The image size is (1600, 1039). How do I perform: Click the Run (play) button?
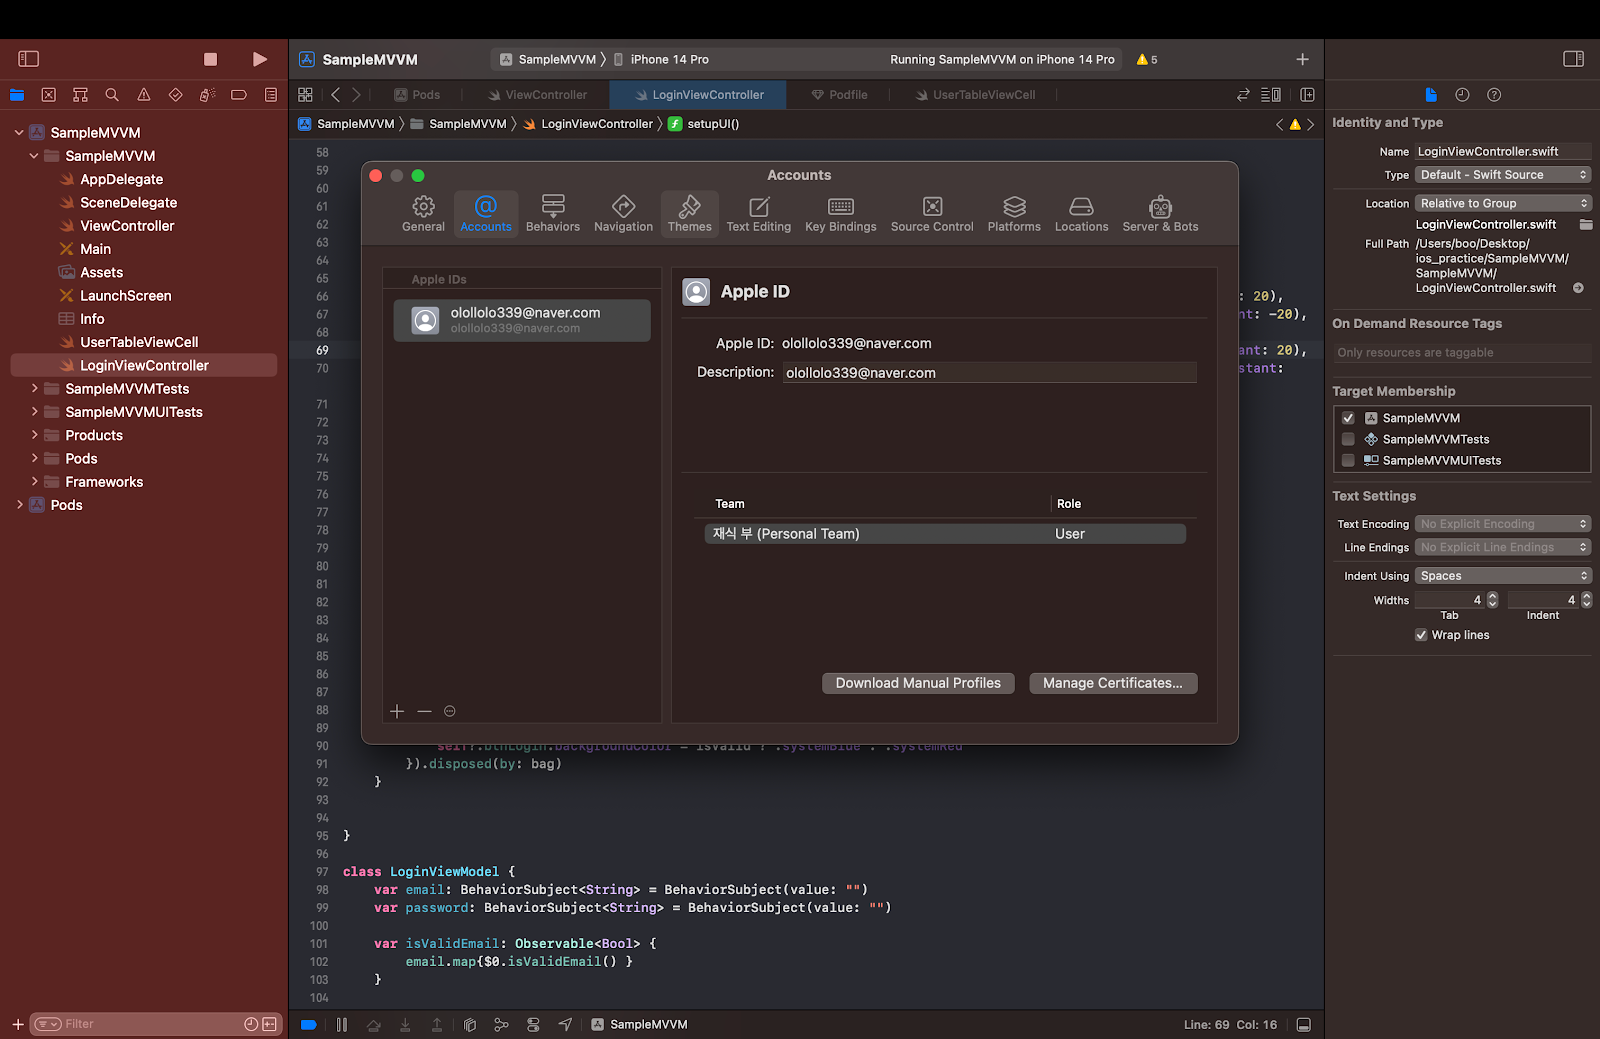click(x=260, y=59)
